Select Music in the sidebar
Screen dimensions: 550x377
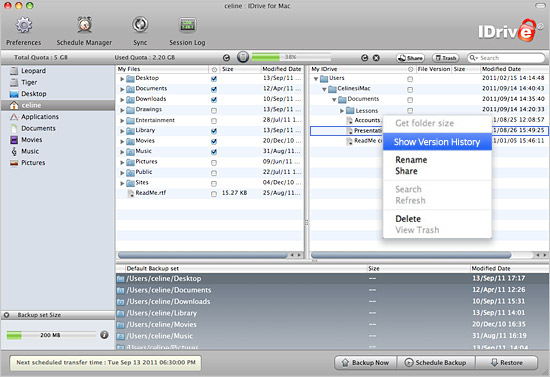click(30, 151)
